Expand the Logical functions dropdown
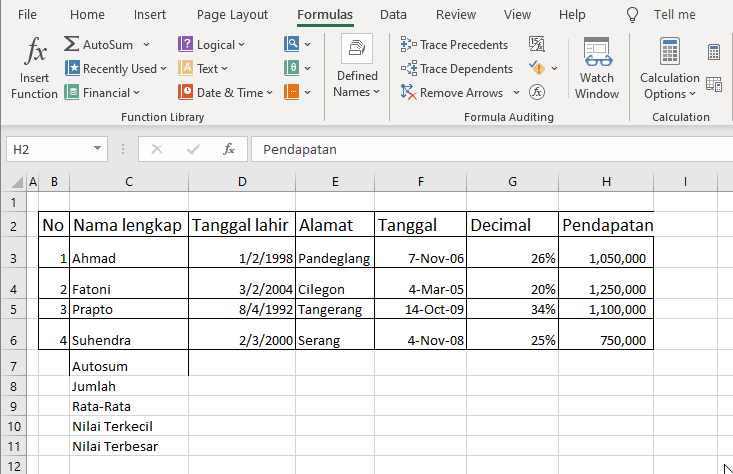The width and height of the screenshot is (733, 474). pyautogui.click(x=211, y=44)
